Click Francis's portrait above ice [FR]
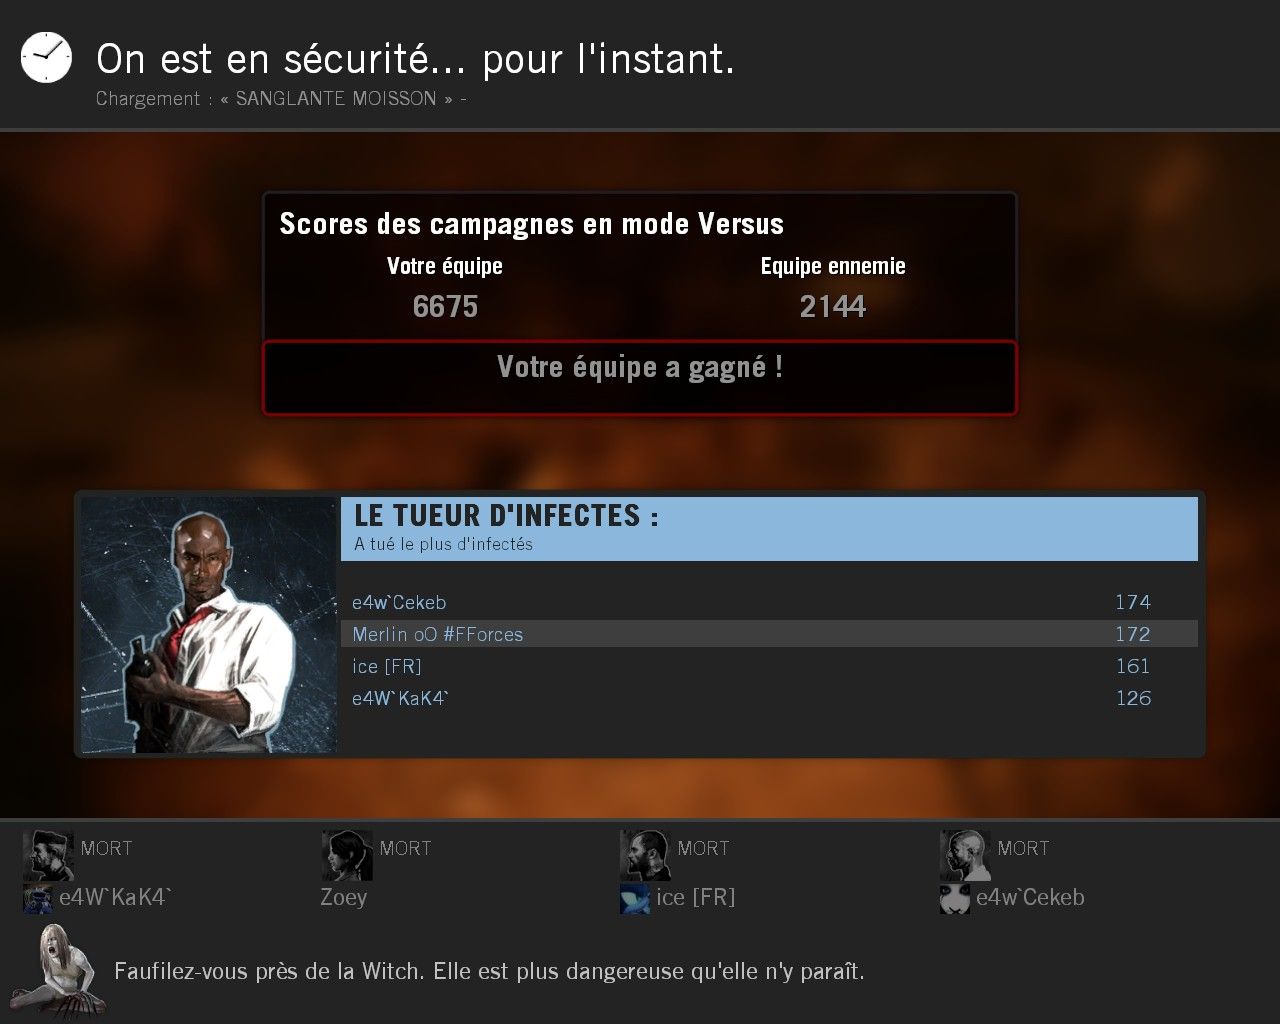This screenshot has width=1280, height=1024. [645, 855]
